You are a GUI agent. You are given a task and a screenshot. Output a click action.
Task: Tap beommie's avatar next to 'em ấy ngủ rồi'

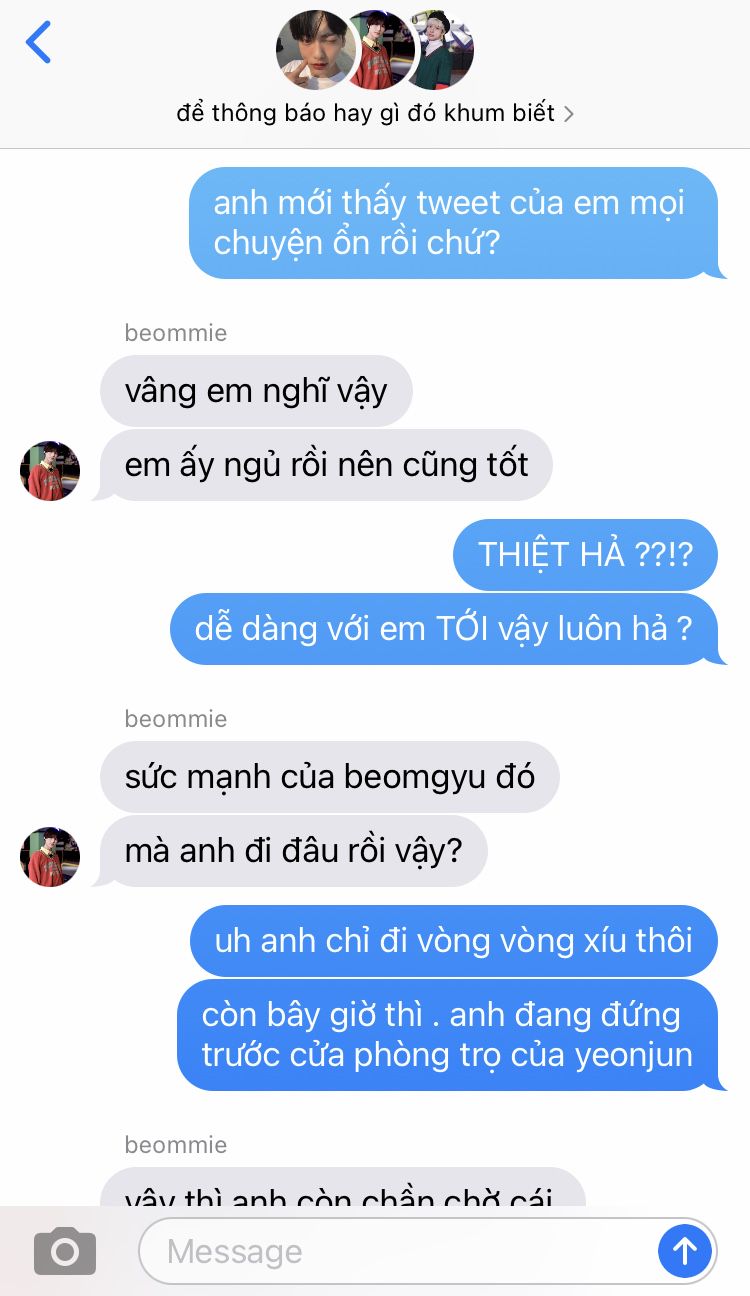click(50, 470)
